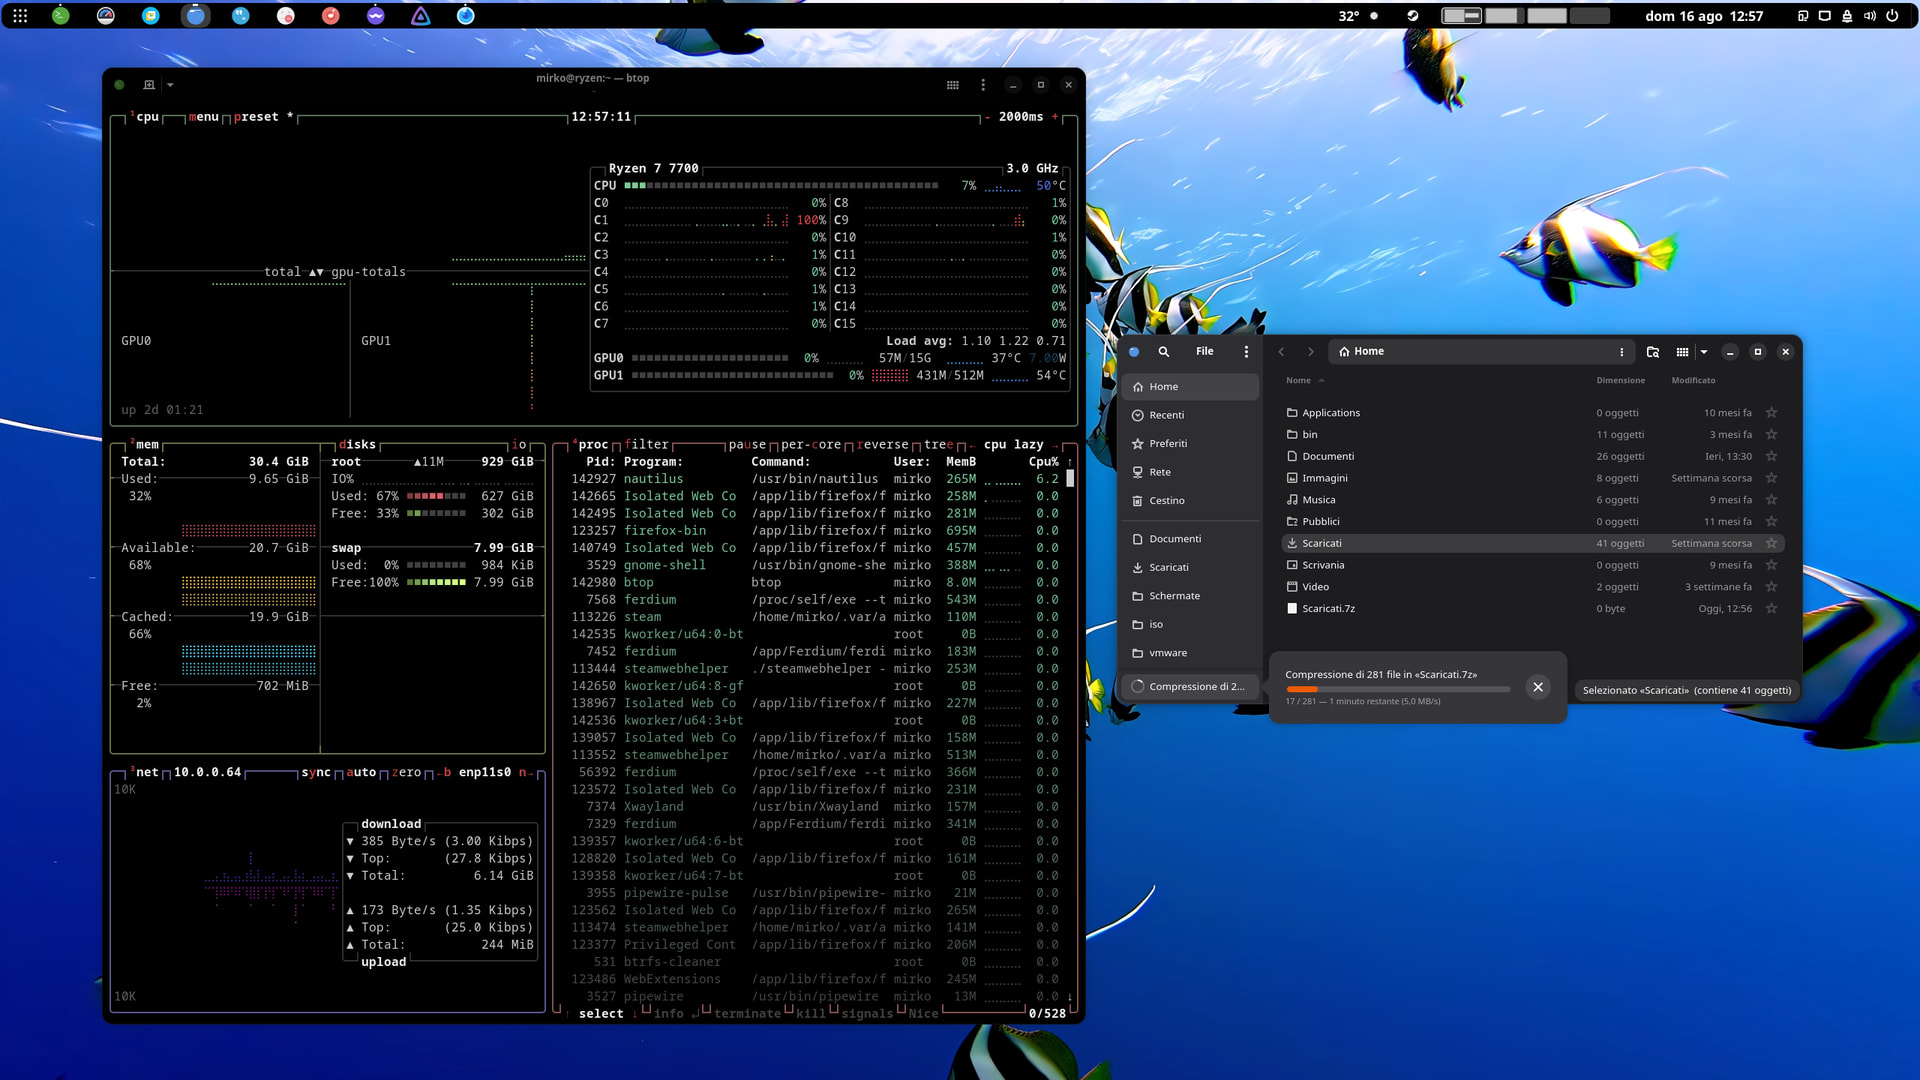
Task: Open the gauge-style monitor icon in the top bar
Action: pos(106,16)
